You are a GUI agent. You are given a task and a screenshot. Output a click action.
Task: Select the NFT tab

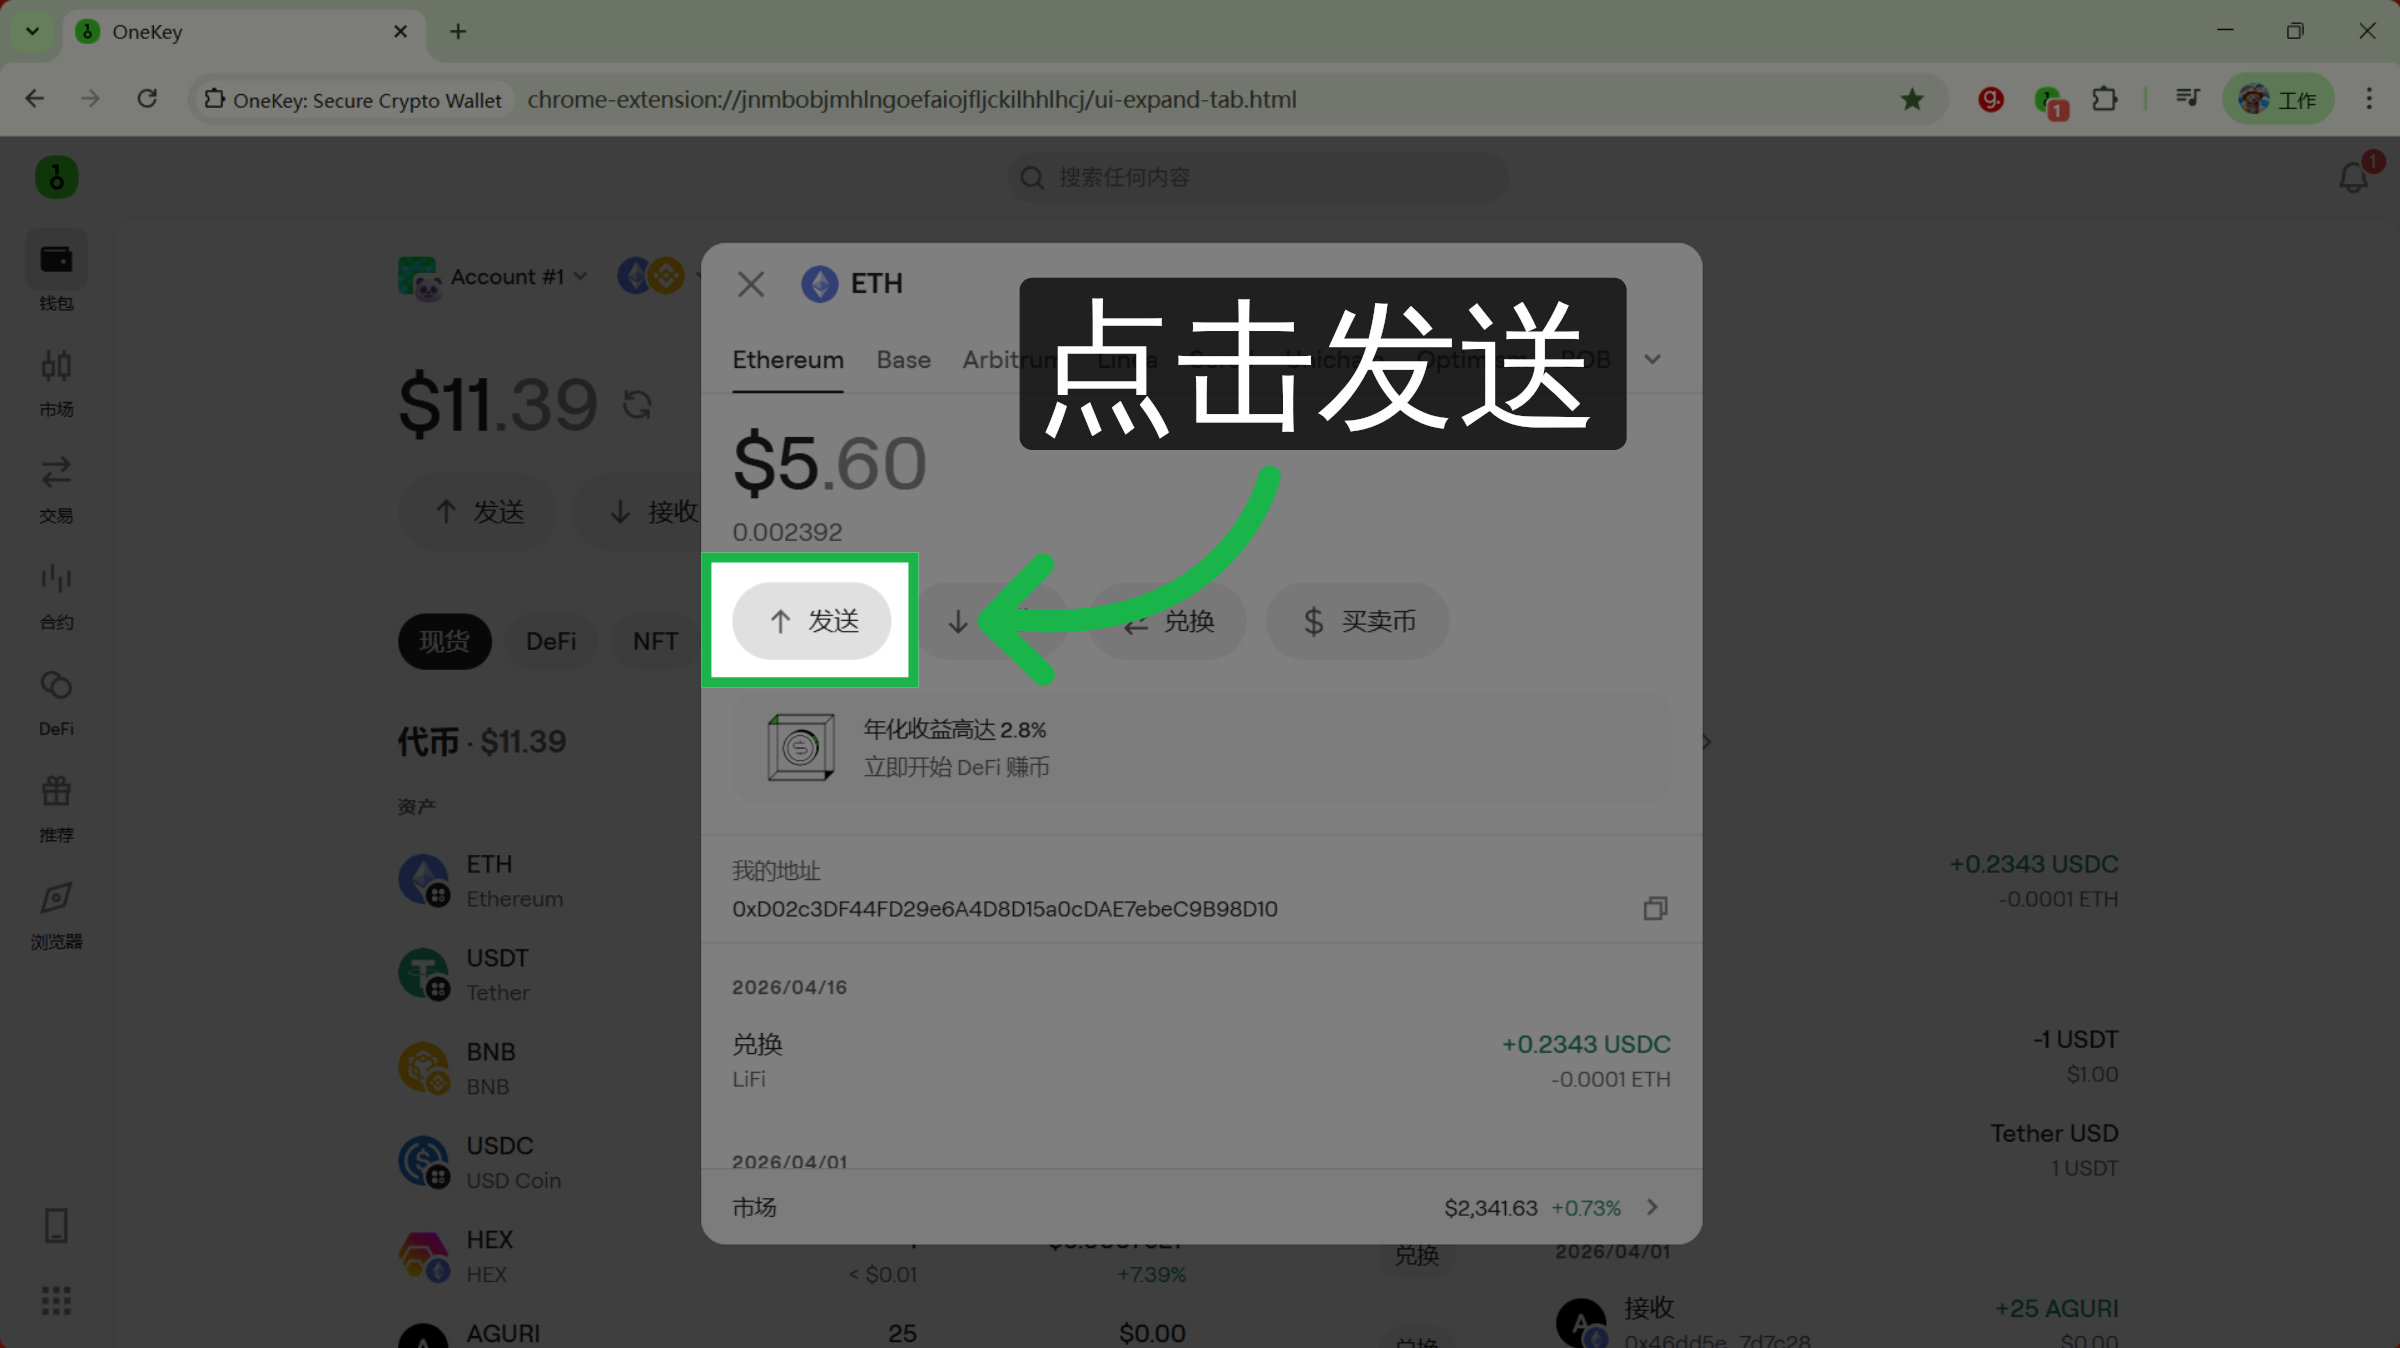(x=656, y=641)
